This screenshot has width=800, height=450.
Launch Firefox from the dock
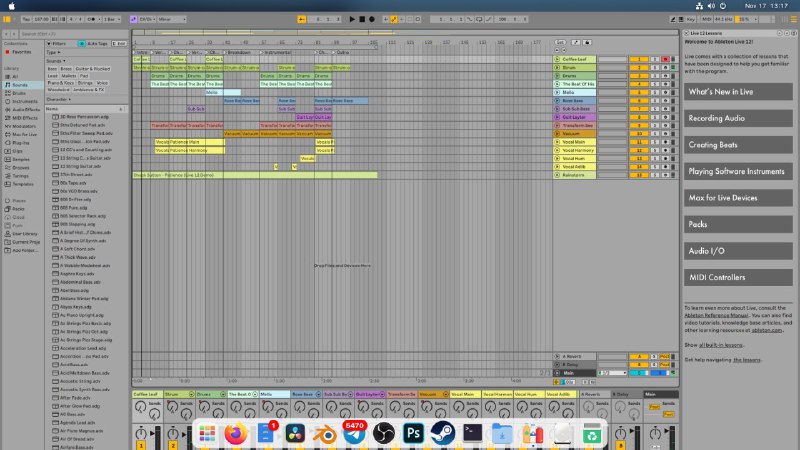click(236, 434)
